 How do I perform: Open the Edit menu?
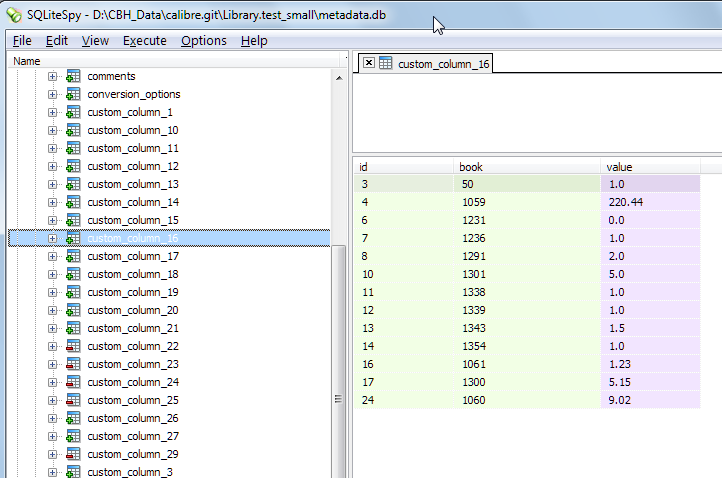coord(57,41)
